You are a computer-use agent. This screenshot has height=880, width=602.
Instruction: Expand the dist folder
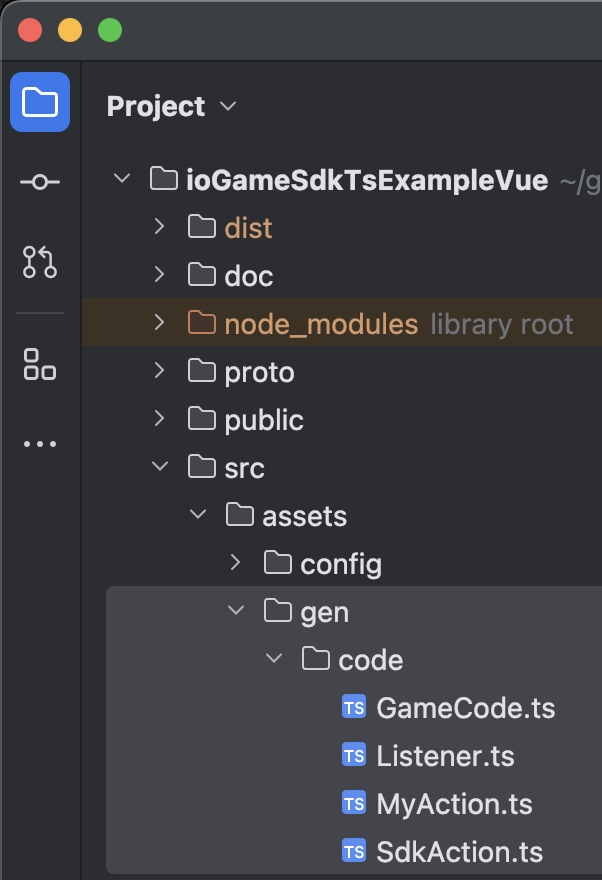pos(158,227)
